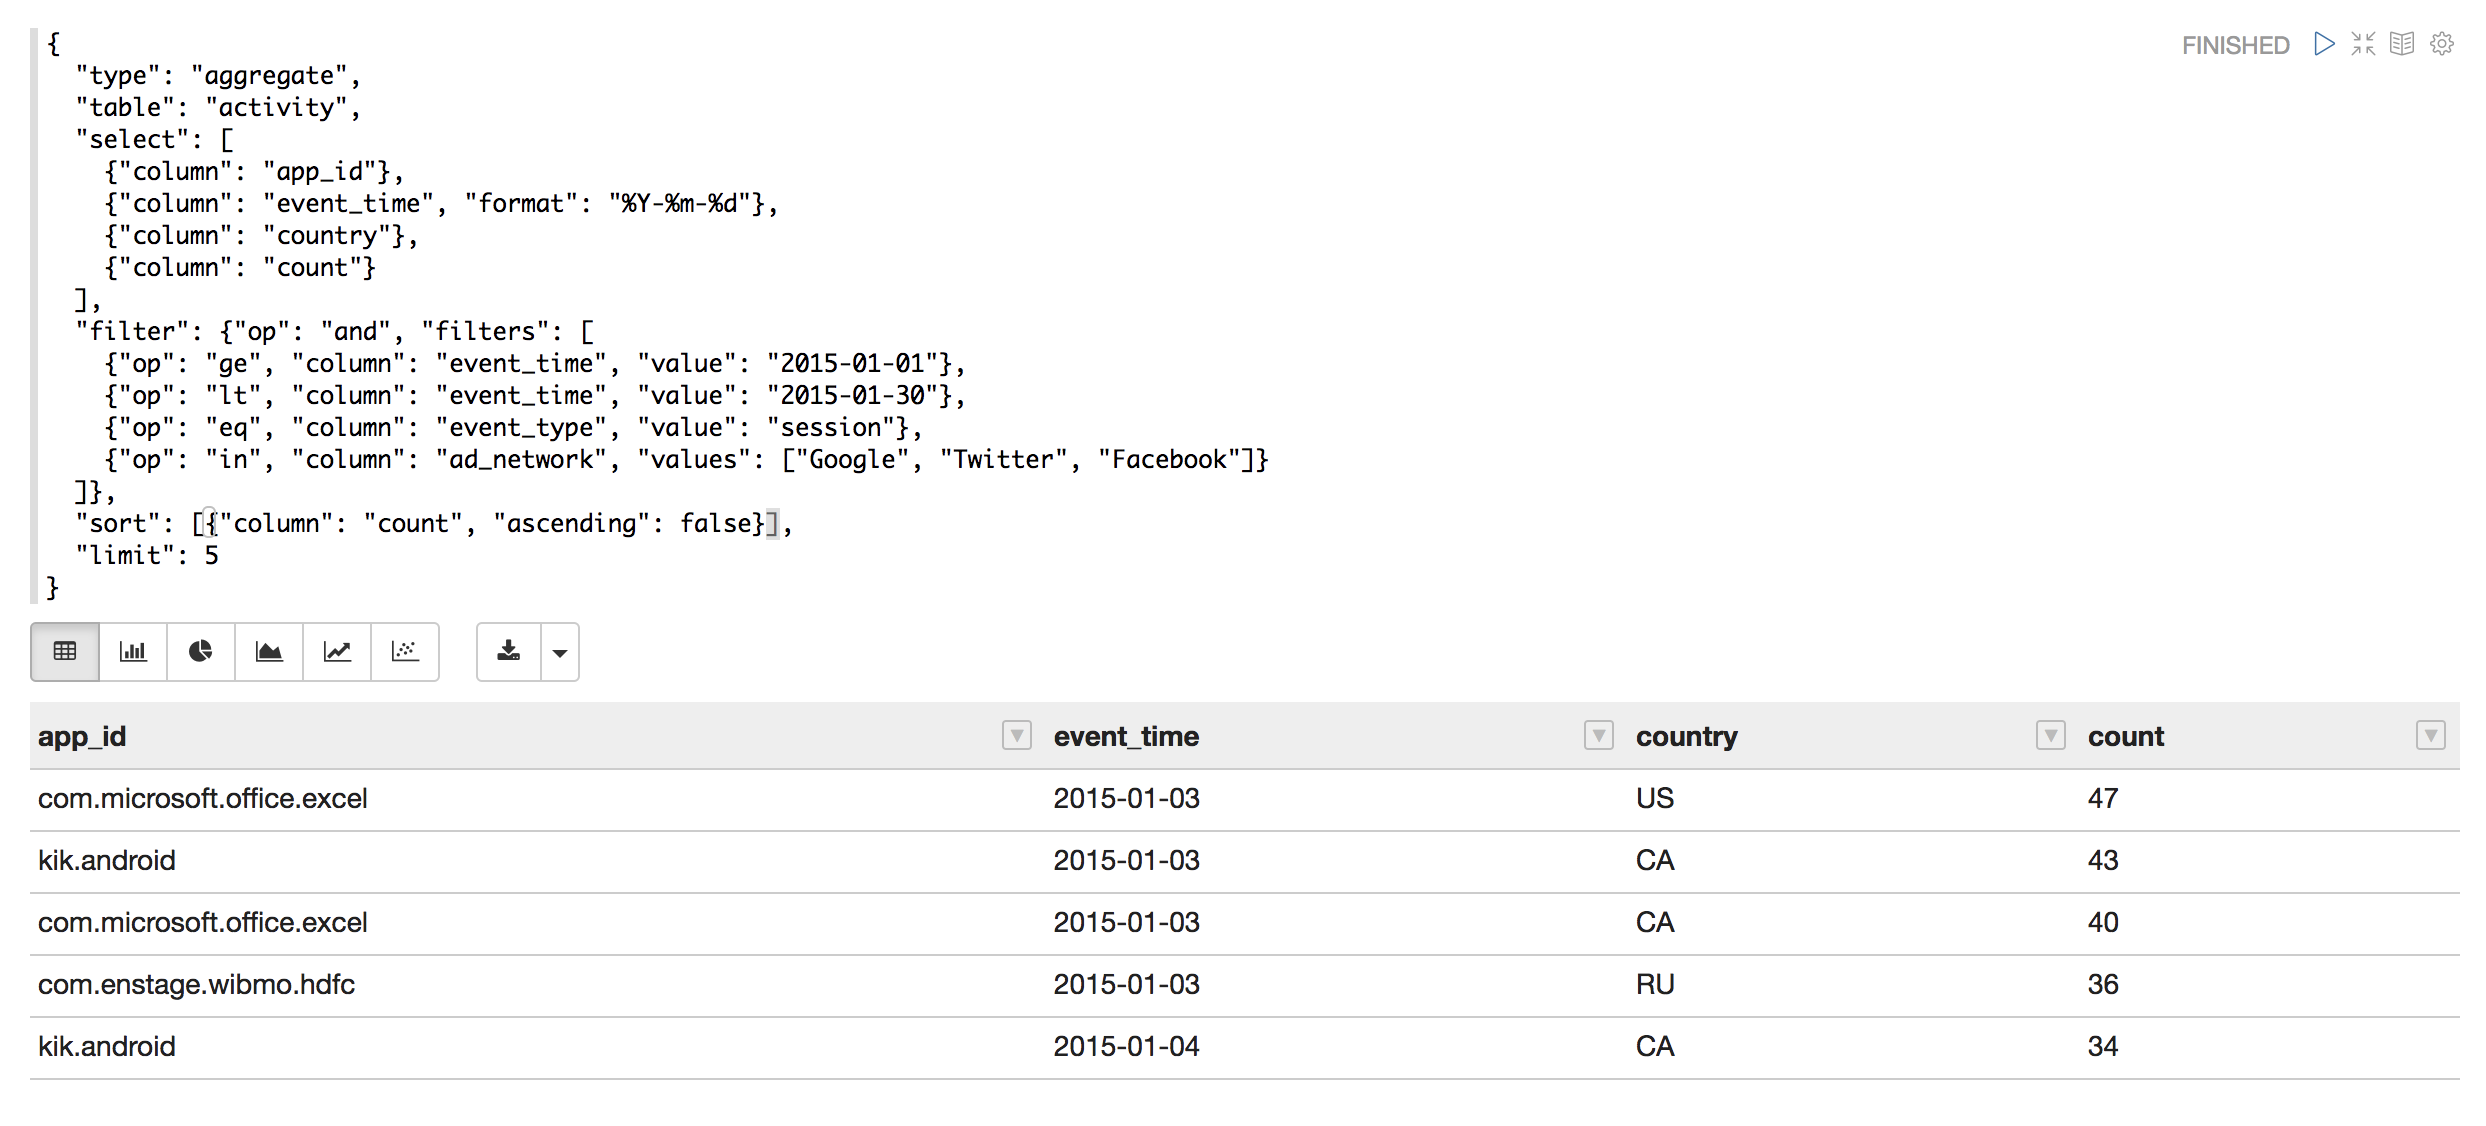
Task: Switch to scatter chart view
Action: pyautogui.click(x=405, y=652)
